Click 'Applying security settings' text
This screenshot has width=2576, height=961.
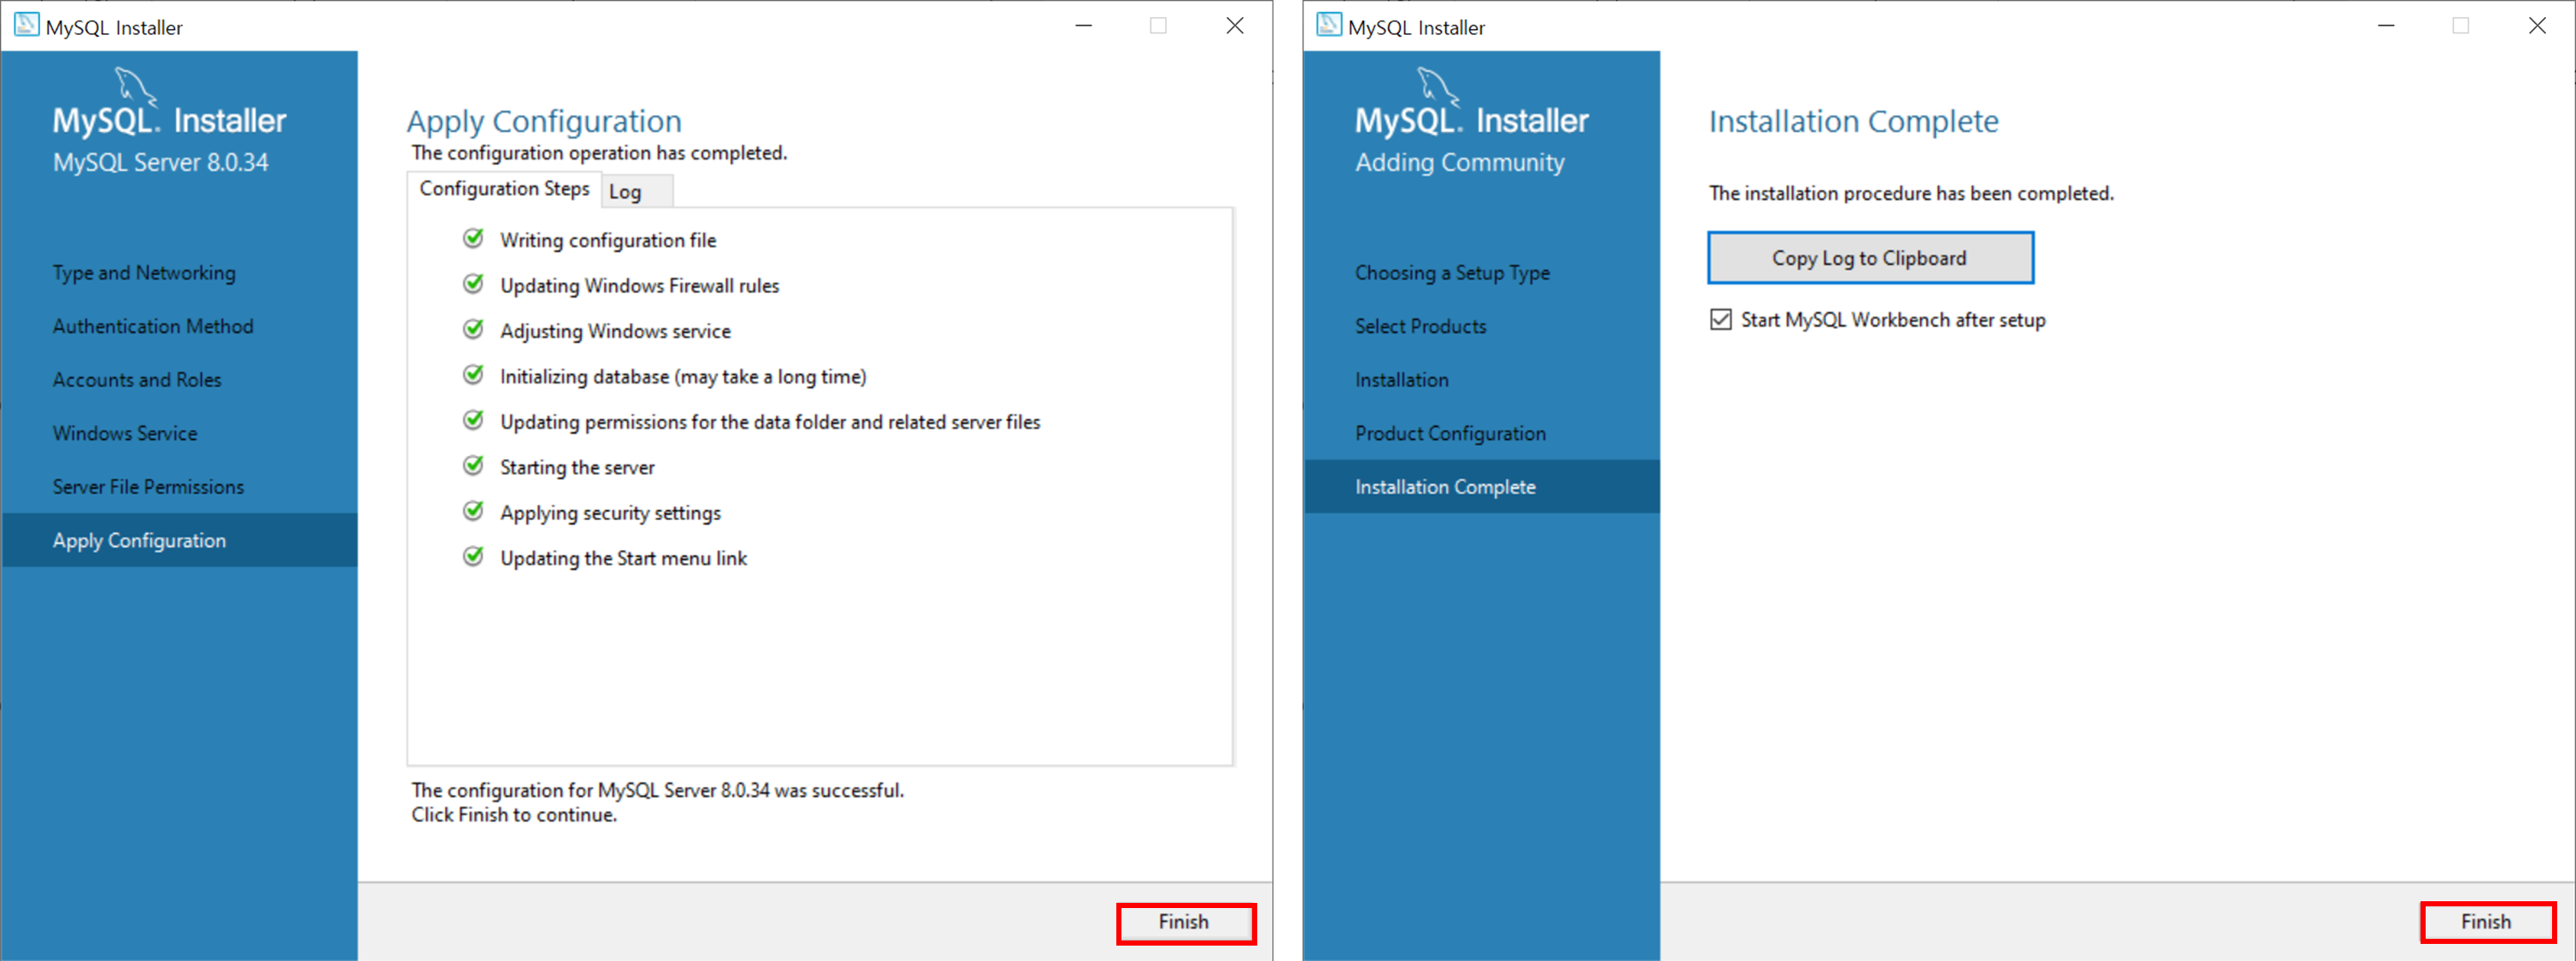click(x=610, y=513)
